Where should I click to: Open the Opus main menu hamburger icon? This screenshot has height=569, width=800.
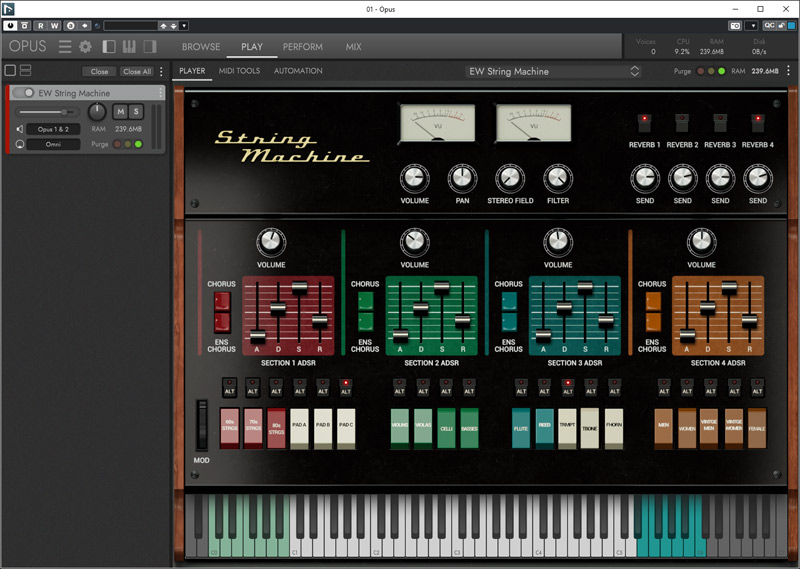coord(65,47)
